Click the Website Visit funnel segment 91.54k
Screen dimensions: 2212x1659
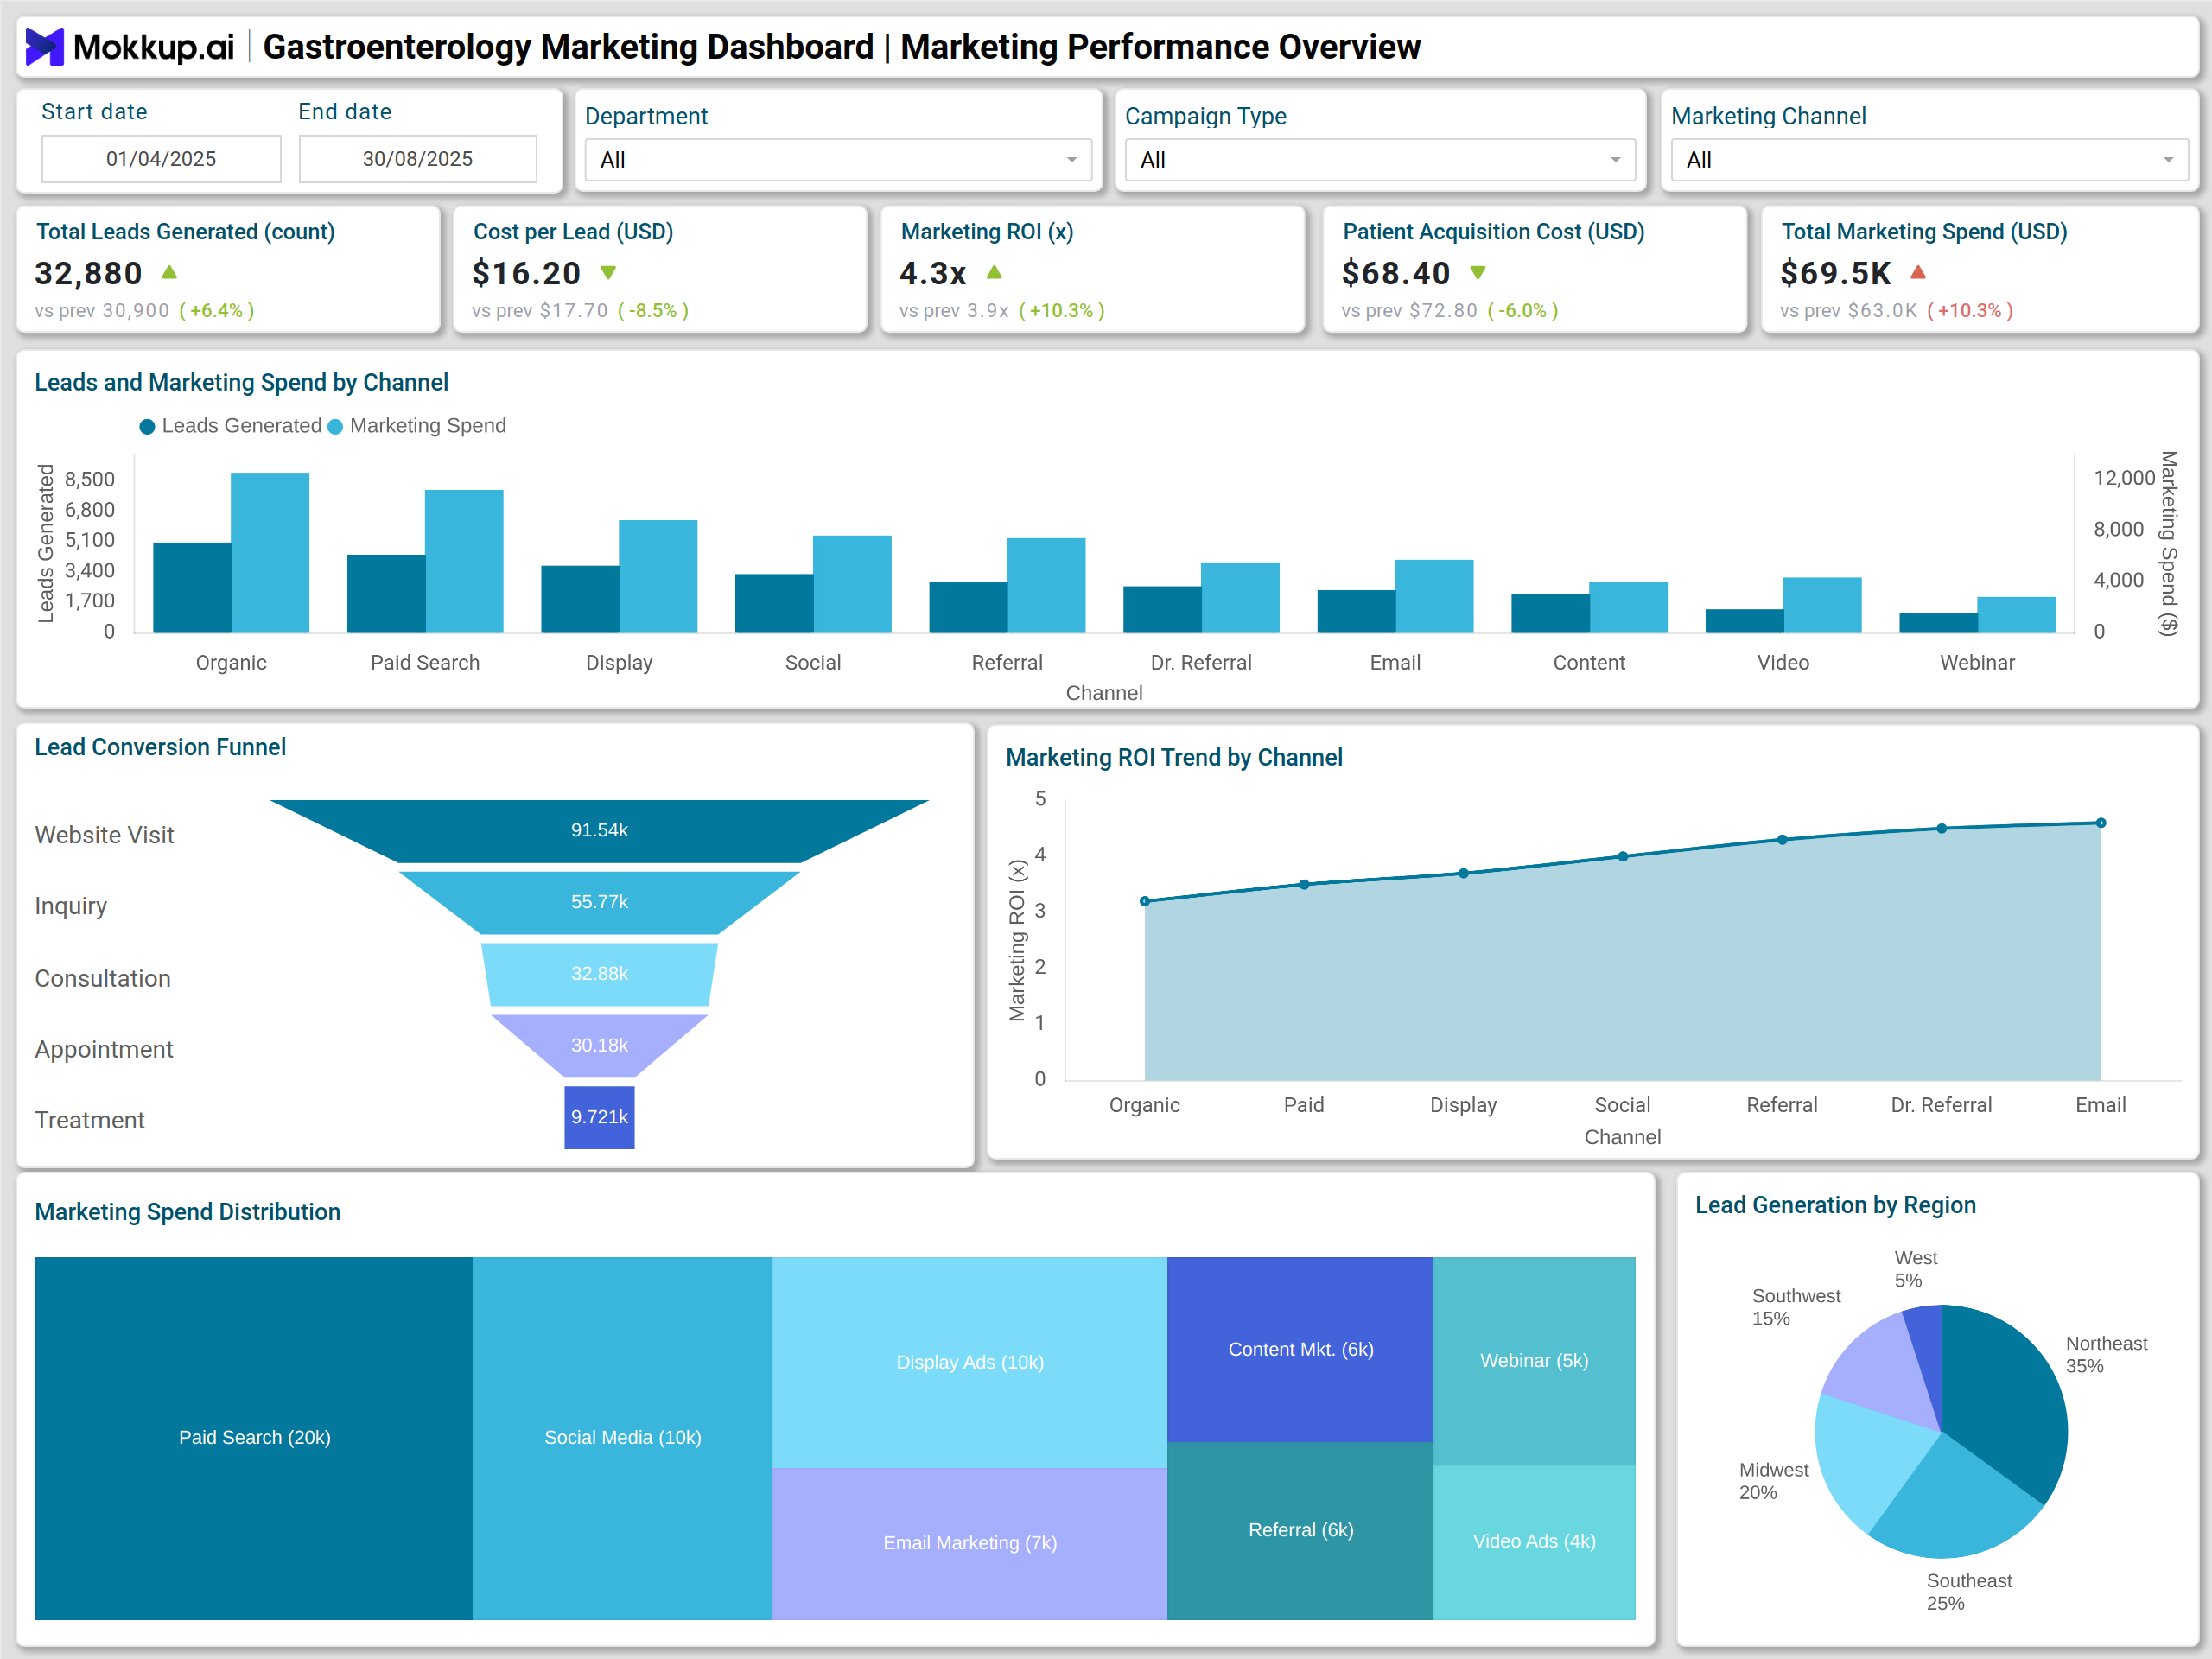pyautogui.click(x=599, y=830)
